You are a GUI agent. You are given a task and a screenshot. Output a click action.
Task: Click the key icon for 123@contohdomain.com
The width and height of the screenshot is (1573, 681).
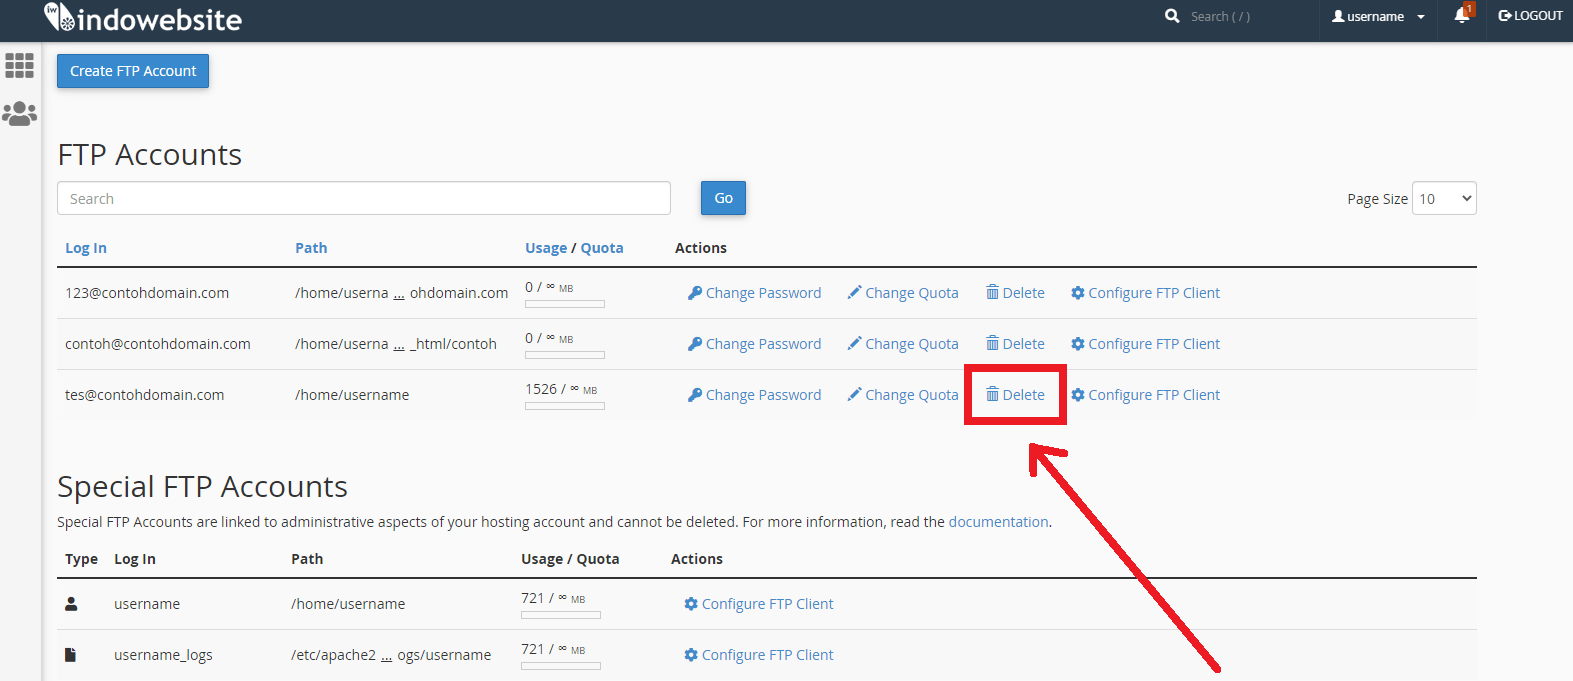click(x=695, y=293)
